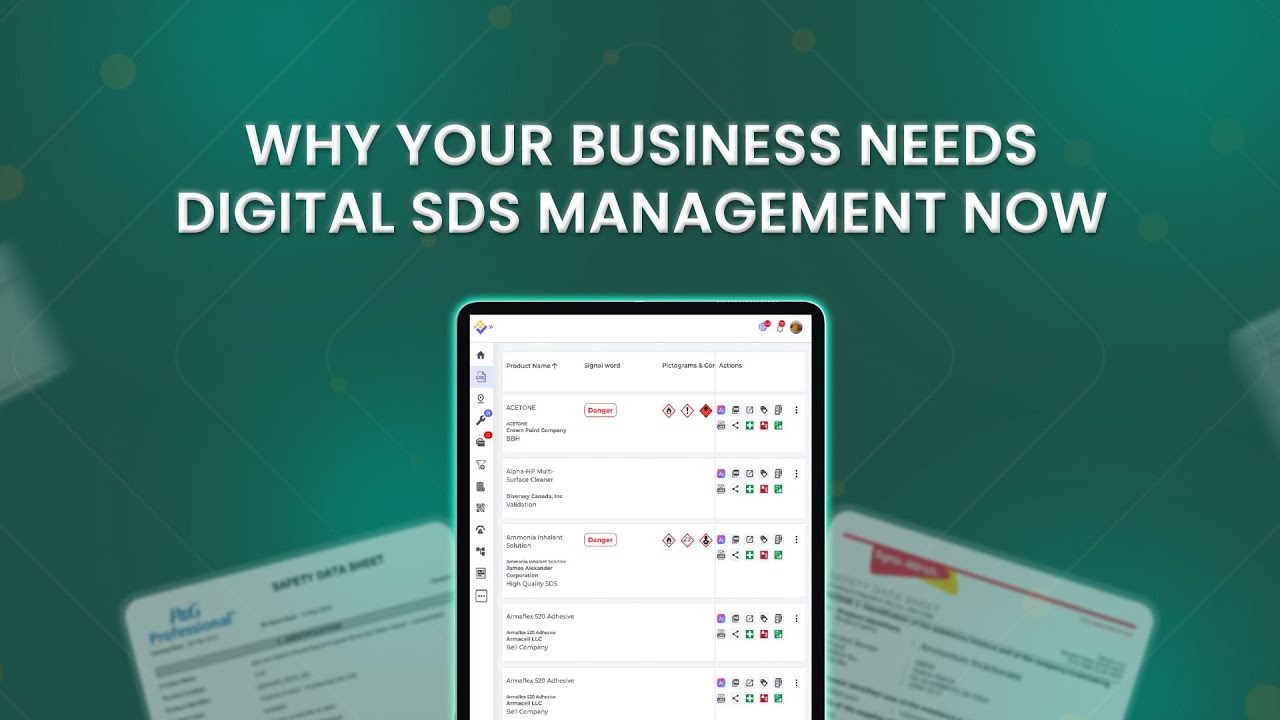Click the flame pictogram in the ACETONE row
The width and height of the screenshot is (1280, 720).
point(669,410)
